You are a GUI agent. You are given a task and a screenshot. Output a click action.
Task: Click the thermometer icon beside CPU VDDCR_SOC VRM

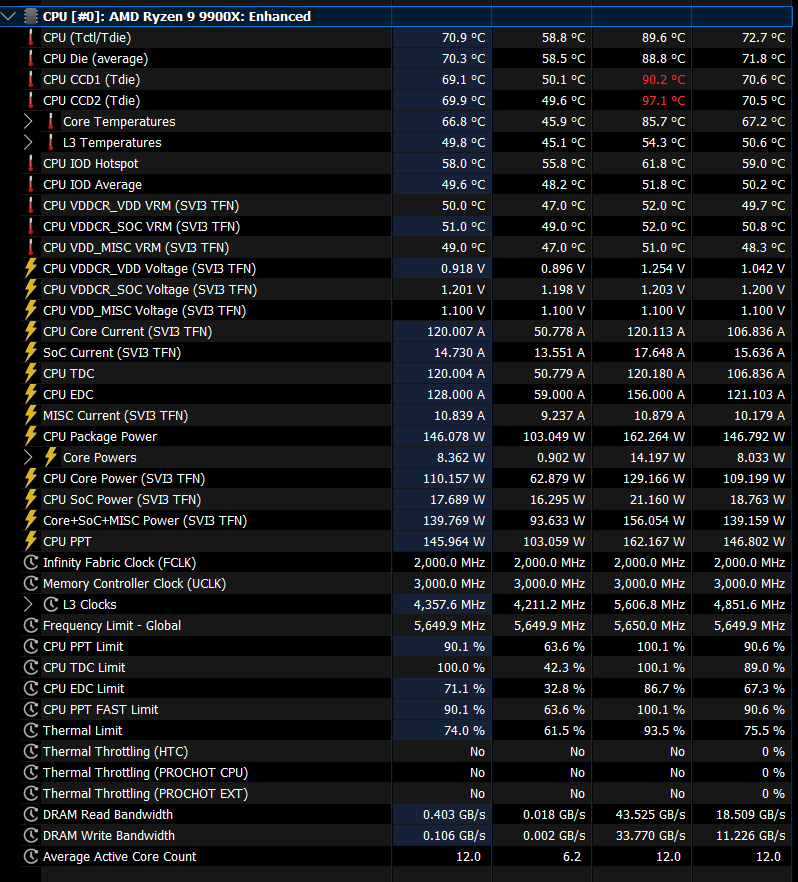click(31, 227)
